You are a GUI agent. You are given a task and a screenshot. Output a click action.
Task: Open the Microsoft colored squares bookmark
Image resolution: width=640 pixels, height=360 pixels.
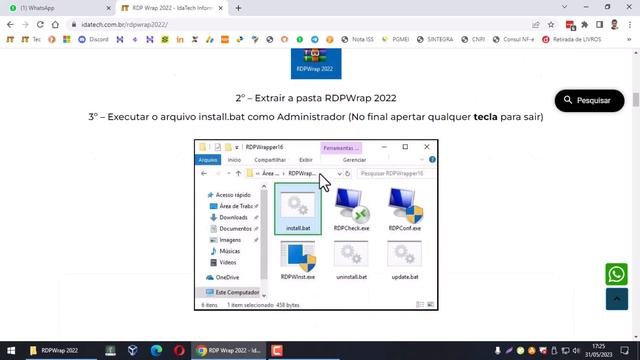pos(67,40)
